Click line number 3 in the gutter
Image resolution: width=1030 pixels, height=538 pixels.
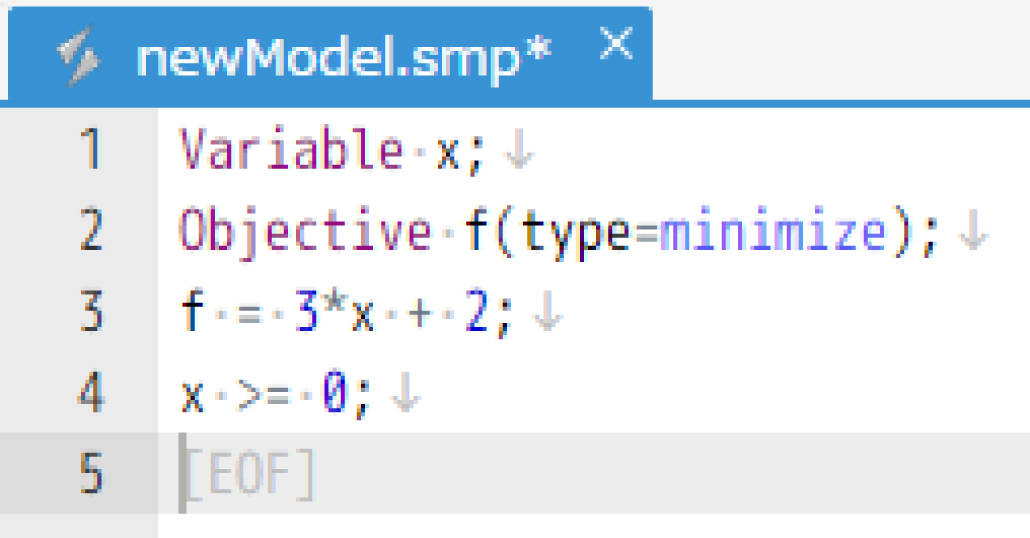tap(91, 311)
